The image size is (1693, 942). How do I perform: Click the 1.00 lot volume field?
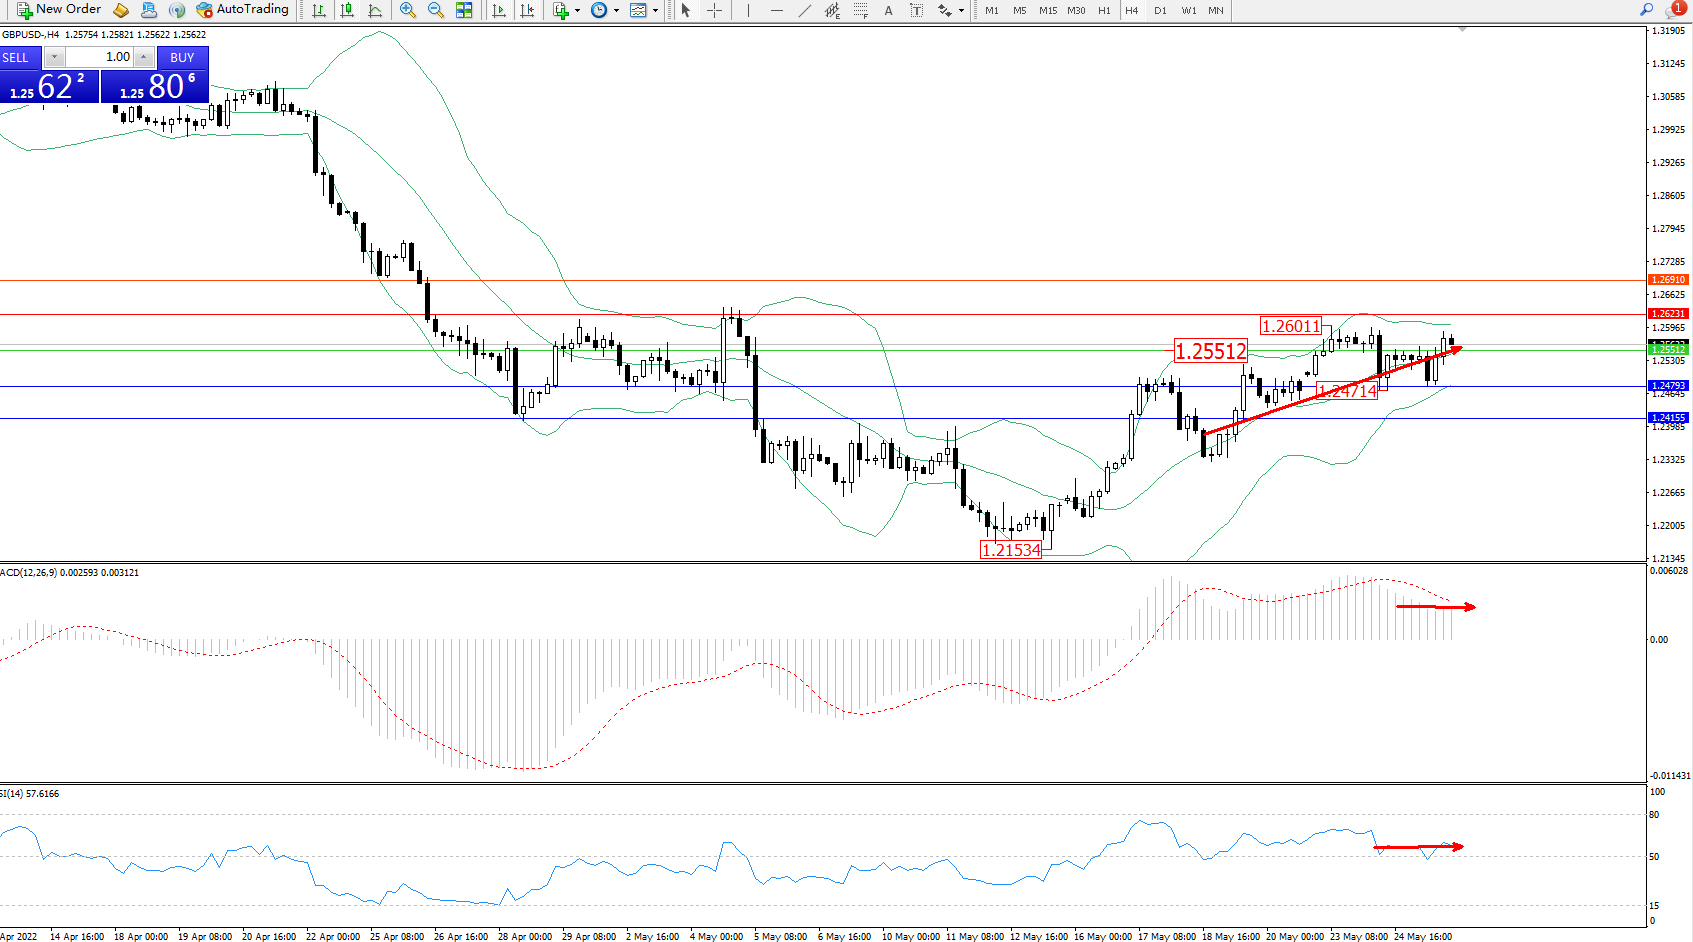pyautogui.click(x=100, y=57)
